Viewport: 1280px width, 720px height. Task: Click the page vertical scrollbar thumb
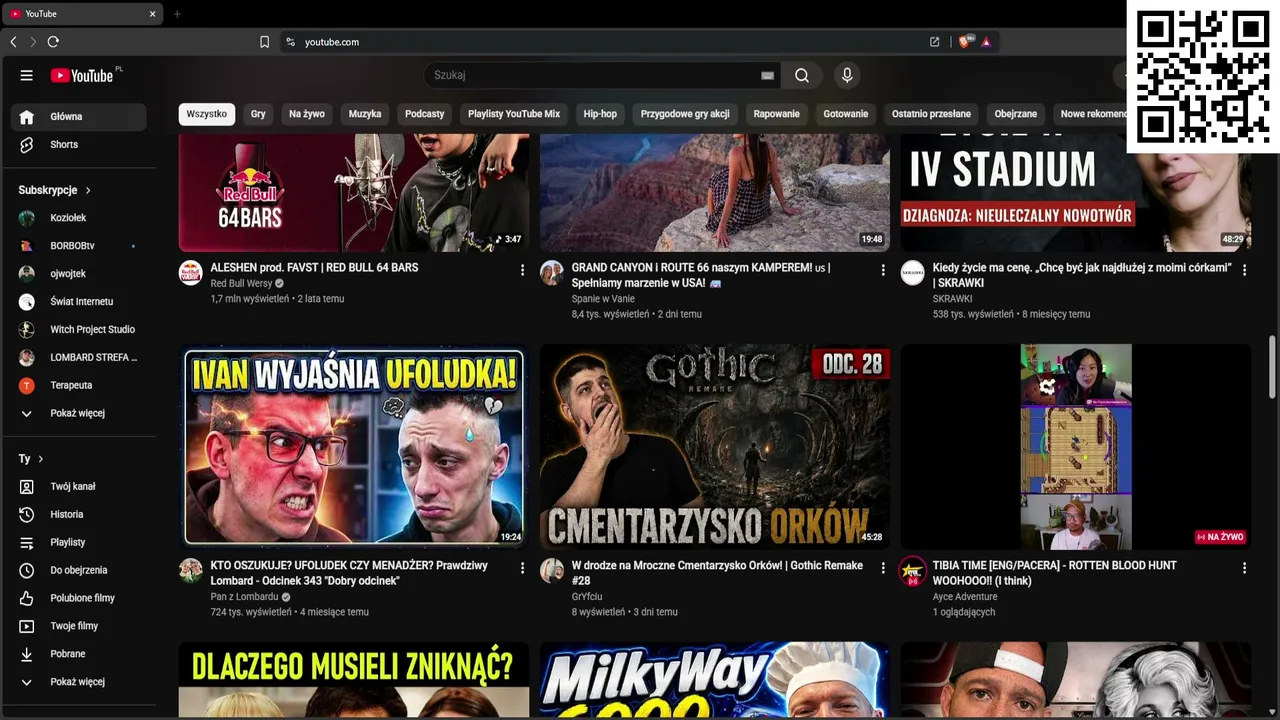pyautogui.click(x=1273, y=367)
